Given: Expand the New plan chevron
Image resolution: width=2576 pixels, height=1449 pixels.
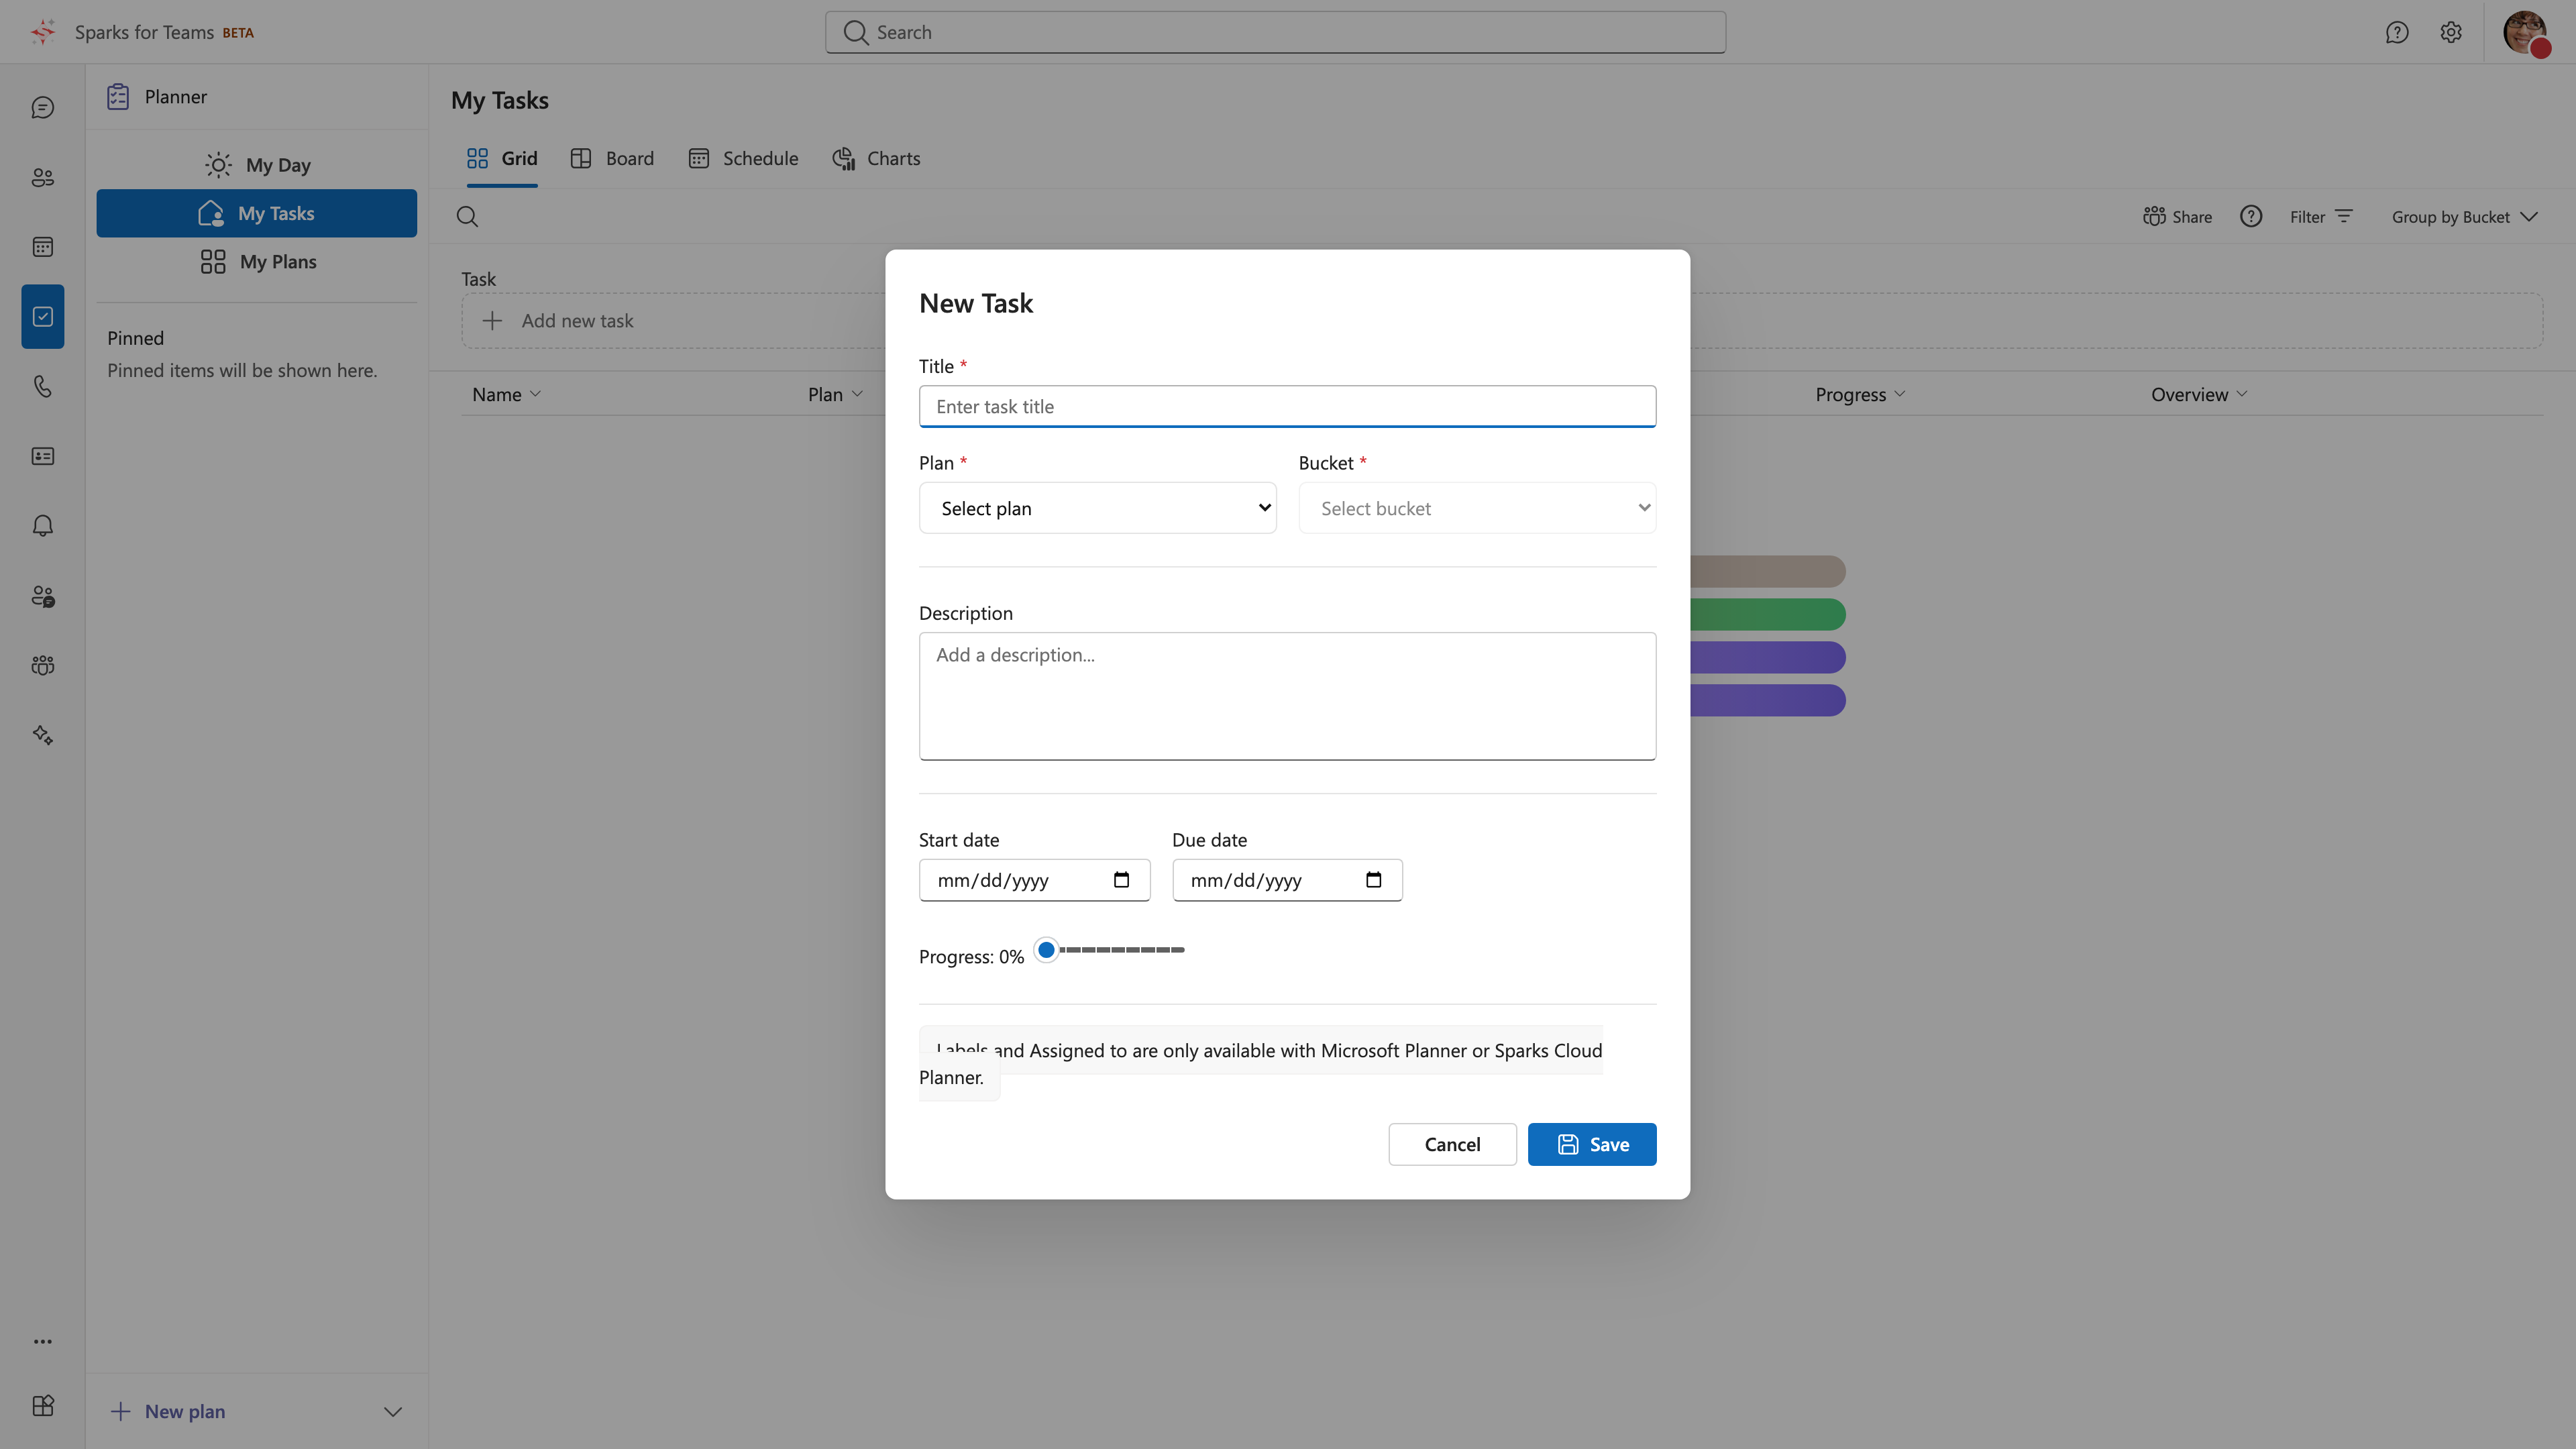Looking at the screenshot, I should (393, 1412).
